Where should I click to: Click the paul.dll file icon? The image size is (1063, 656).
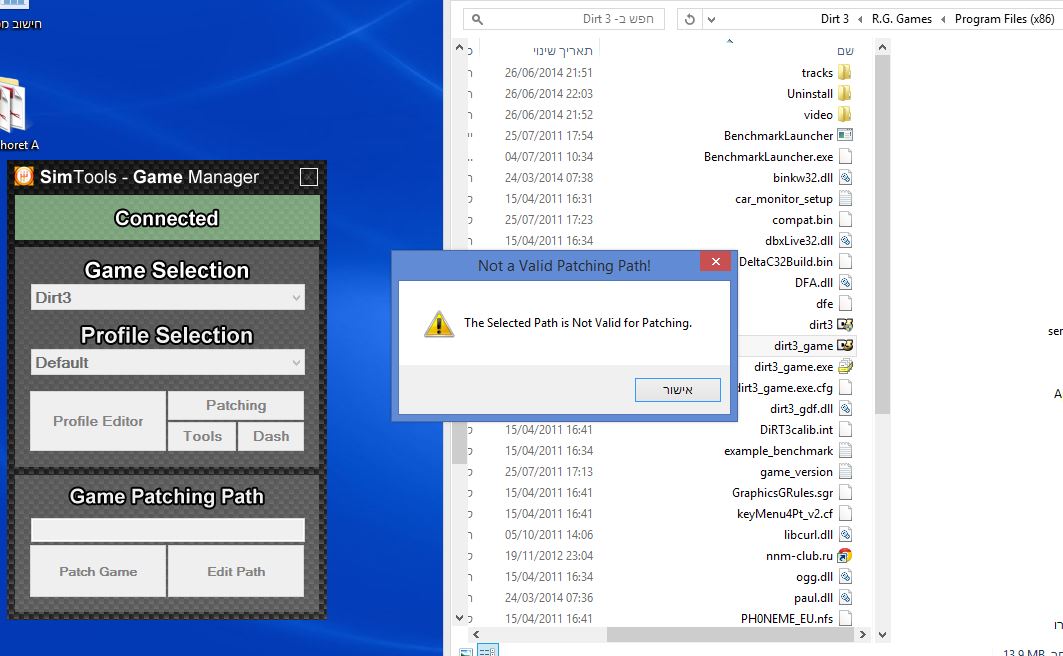(845, 597)
